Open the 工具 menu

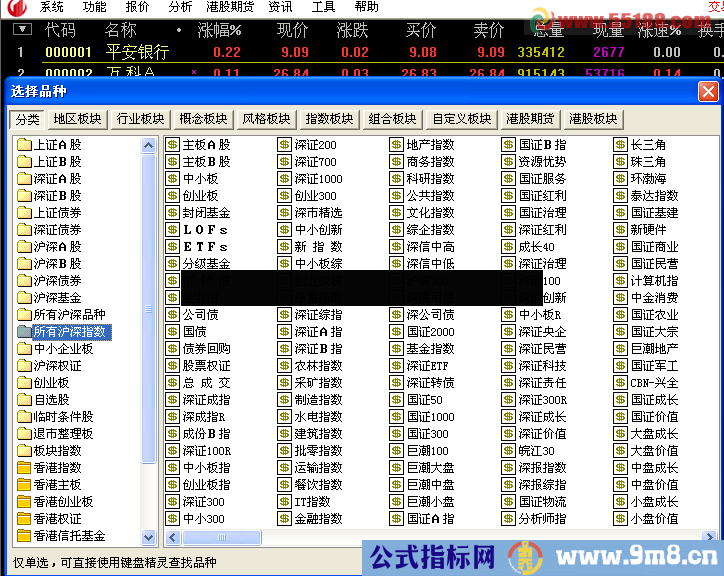point(323,7)
